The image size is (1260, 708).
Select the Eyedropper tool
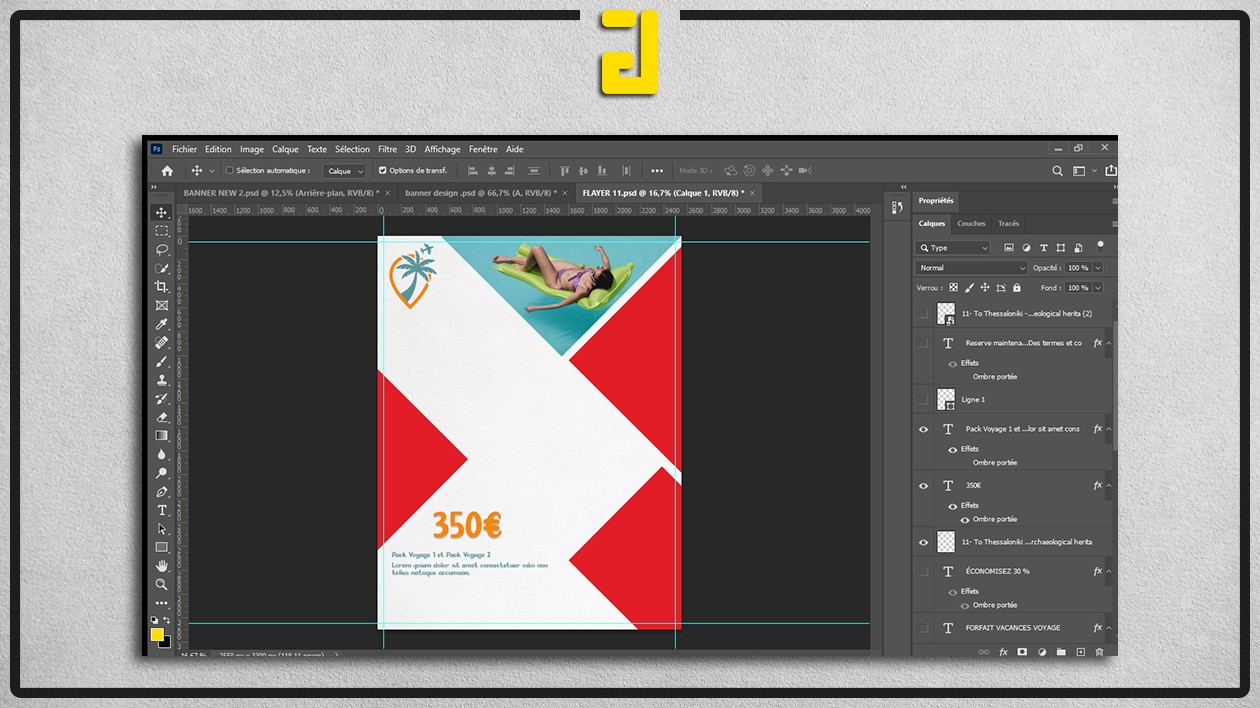pyautogui.click(x=161, y=324)
